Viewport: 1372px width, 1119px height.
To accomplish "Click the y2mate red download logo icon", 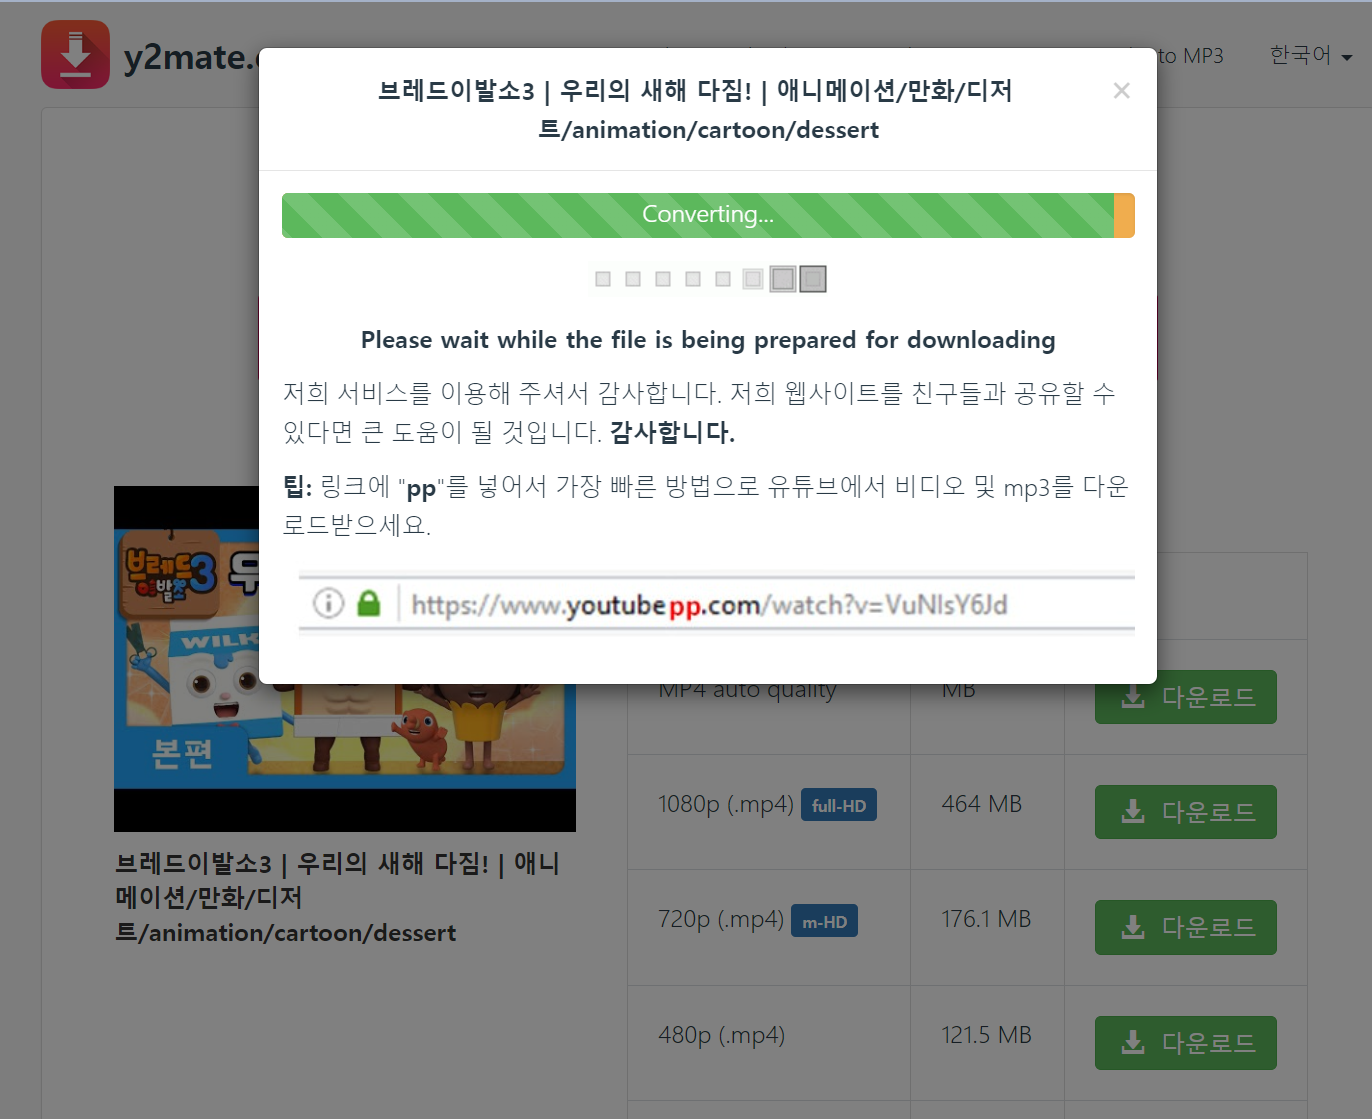I will (75, 54).
